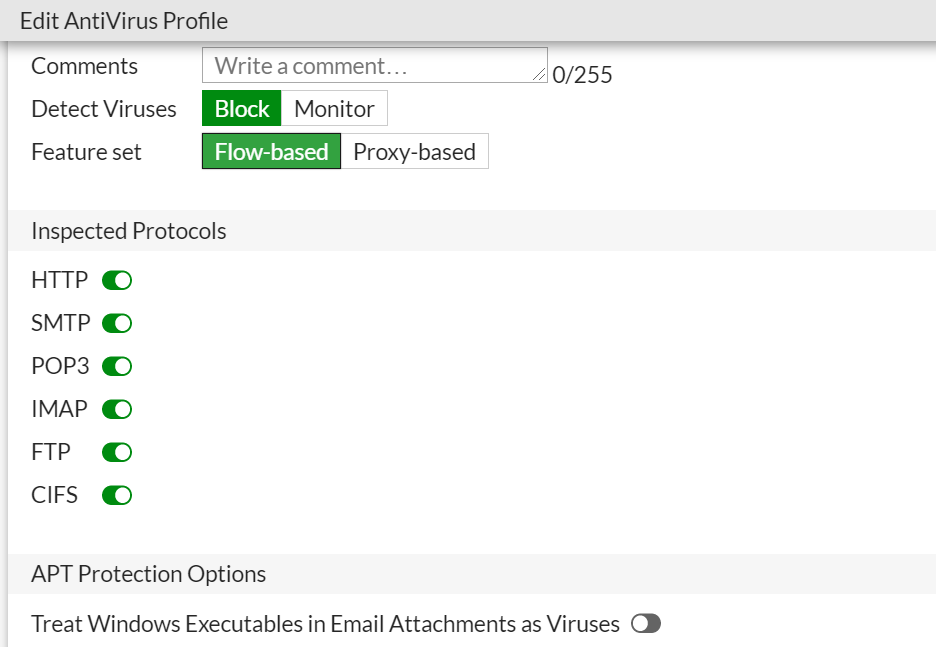
Task: Disable FTP protocol inspection
Action: pos(117,453)
